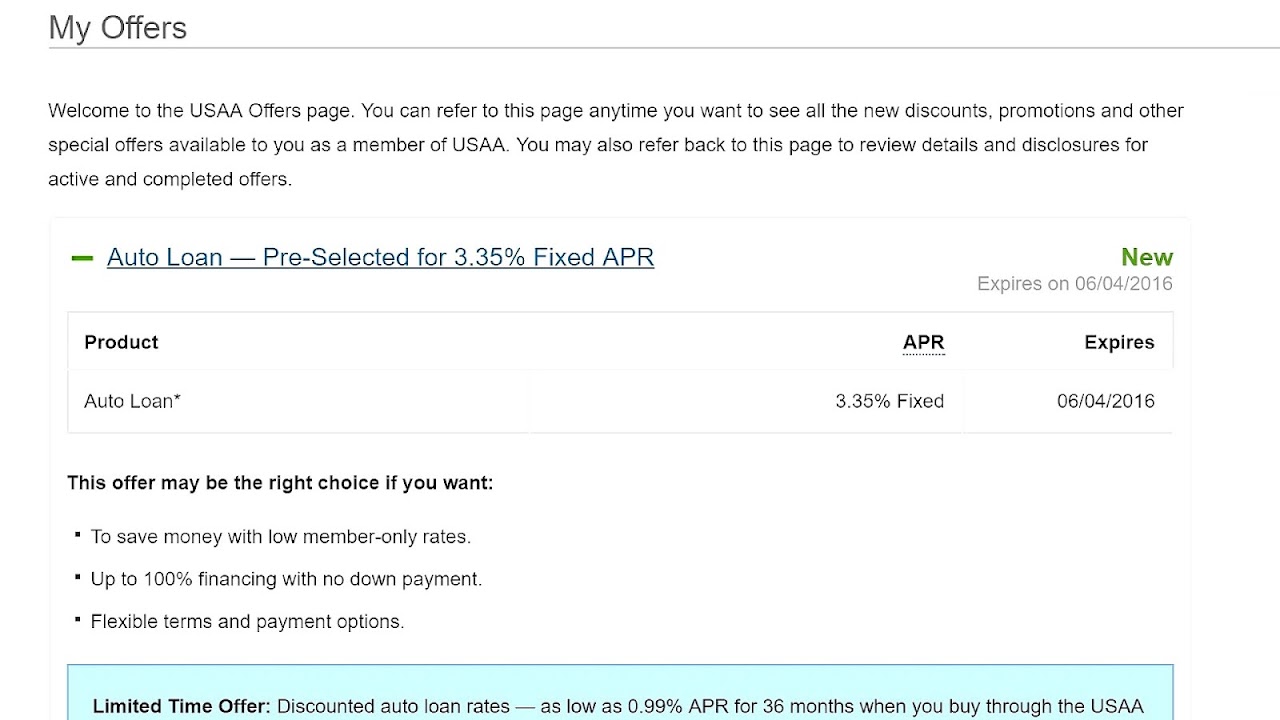Screen dimensions: 1280x720
Task: Click the My Offers page heading
Action: point(117,27)
